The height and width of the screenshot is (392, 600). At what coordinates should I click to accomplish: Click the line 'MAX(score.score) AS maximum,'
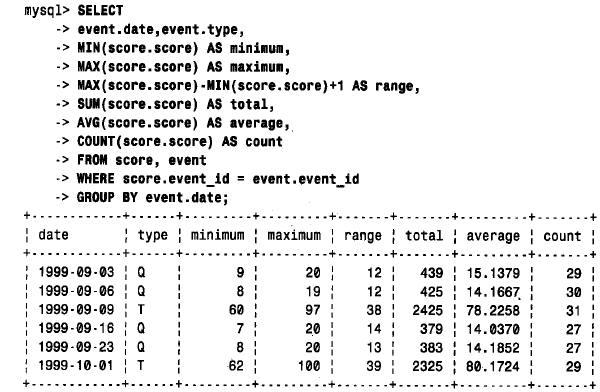click(184, 67)
